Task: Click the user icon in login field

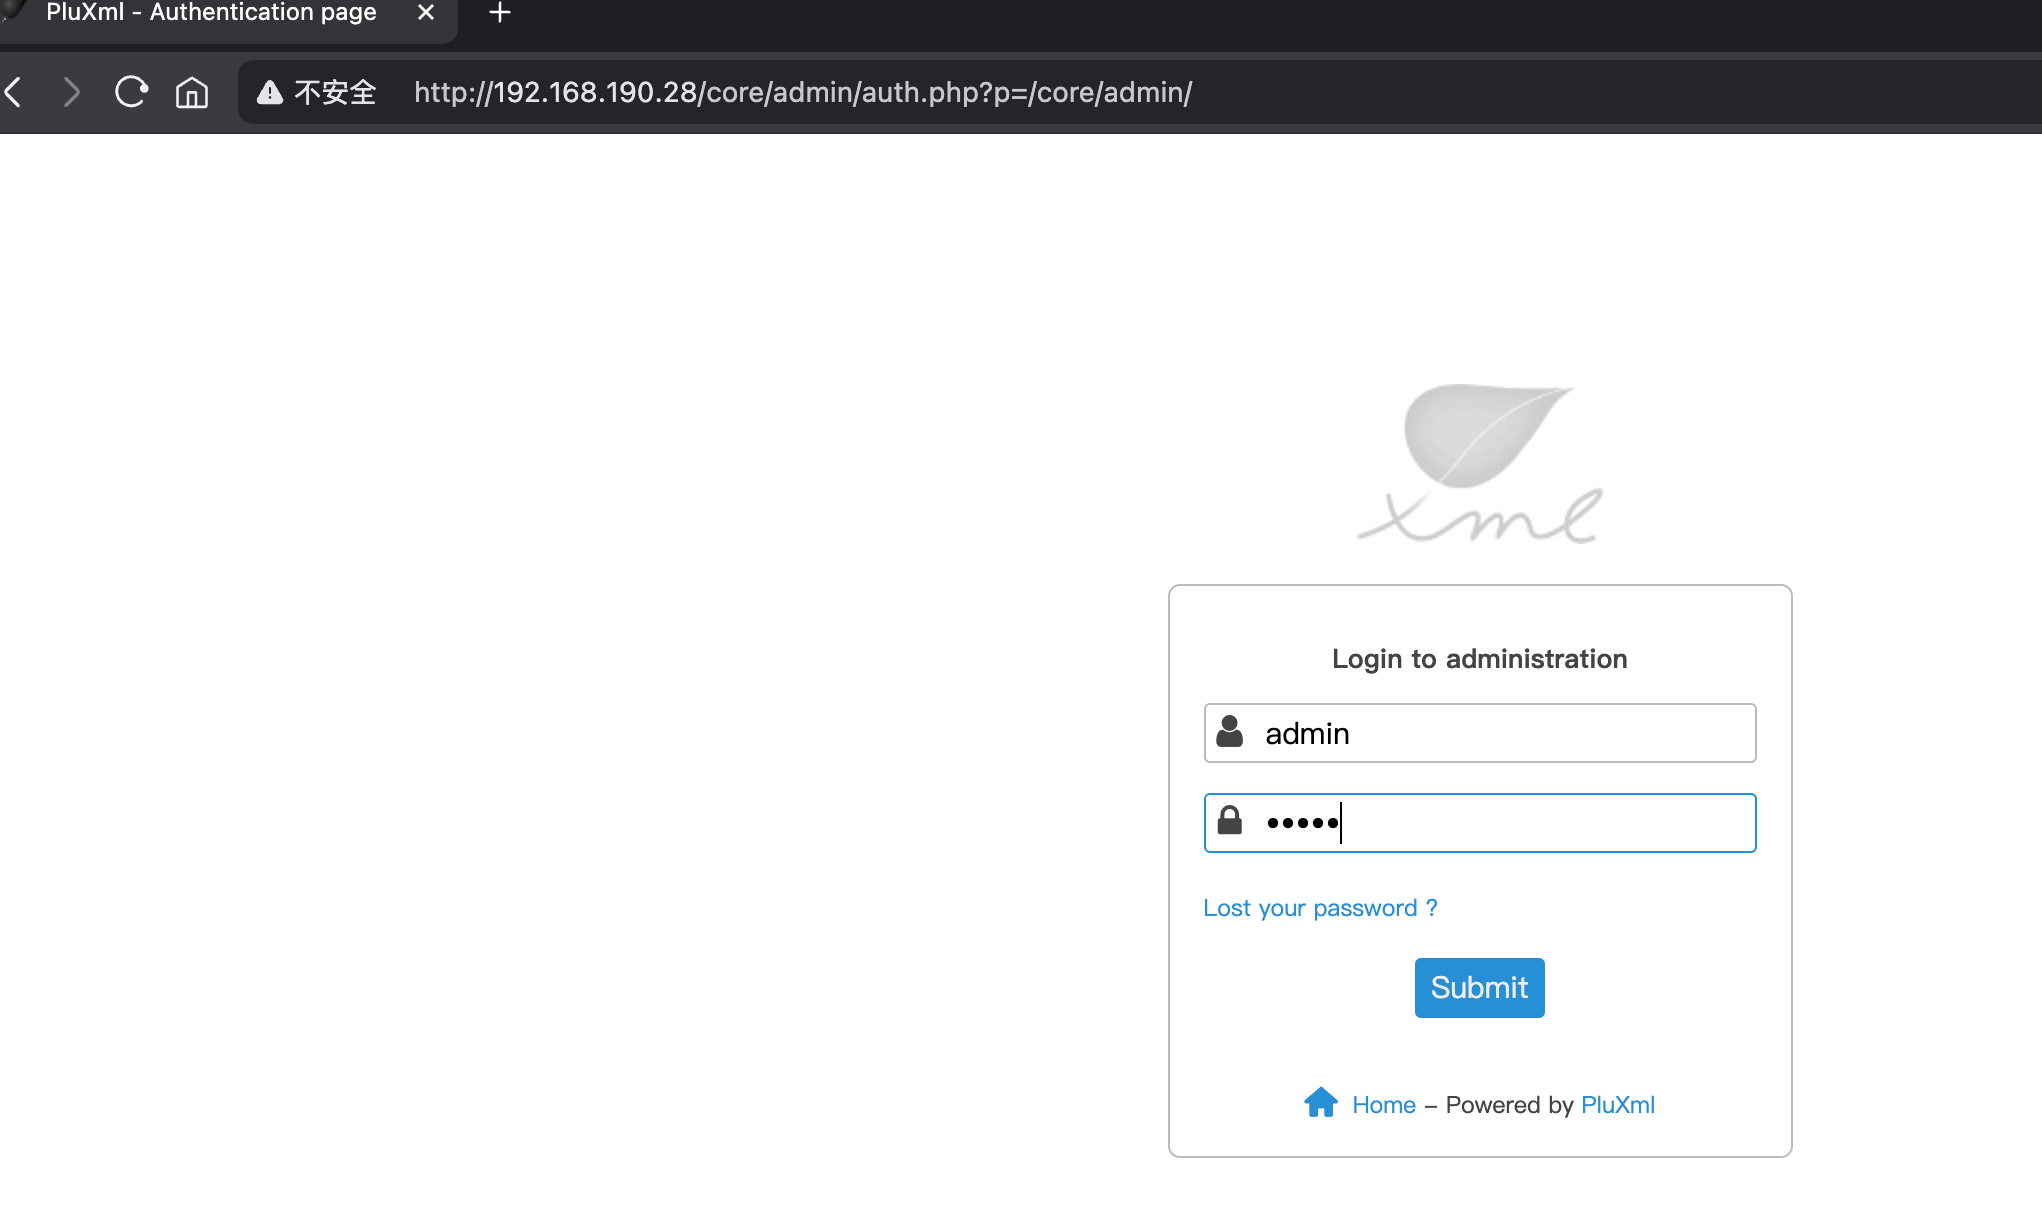Action: click(1230, 732)
